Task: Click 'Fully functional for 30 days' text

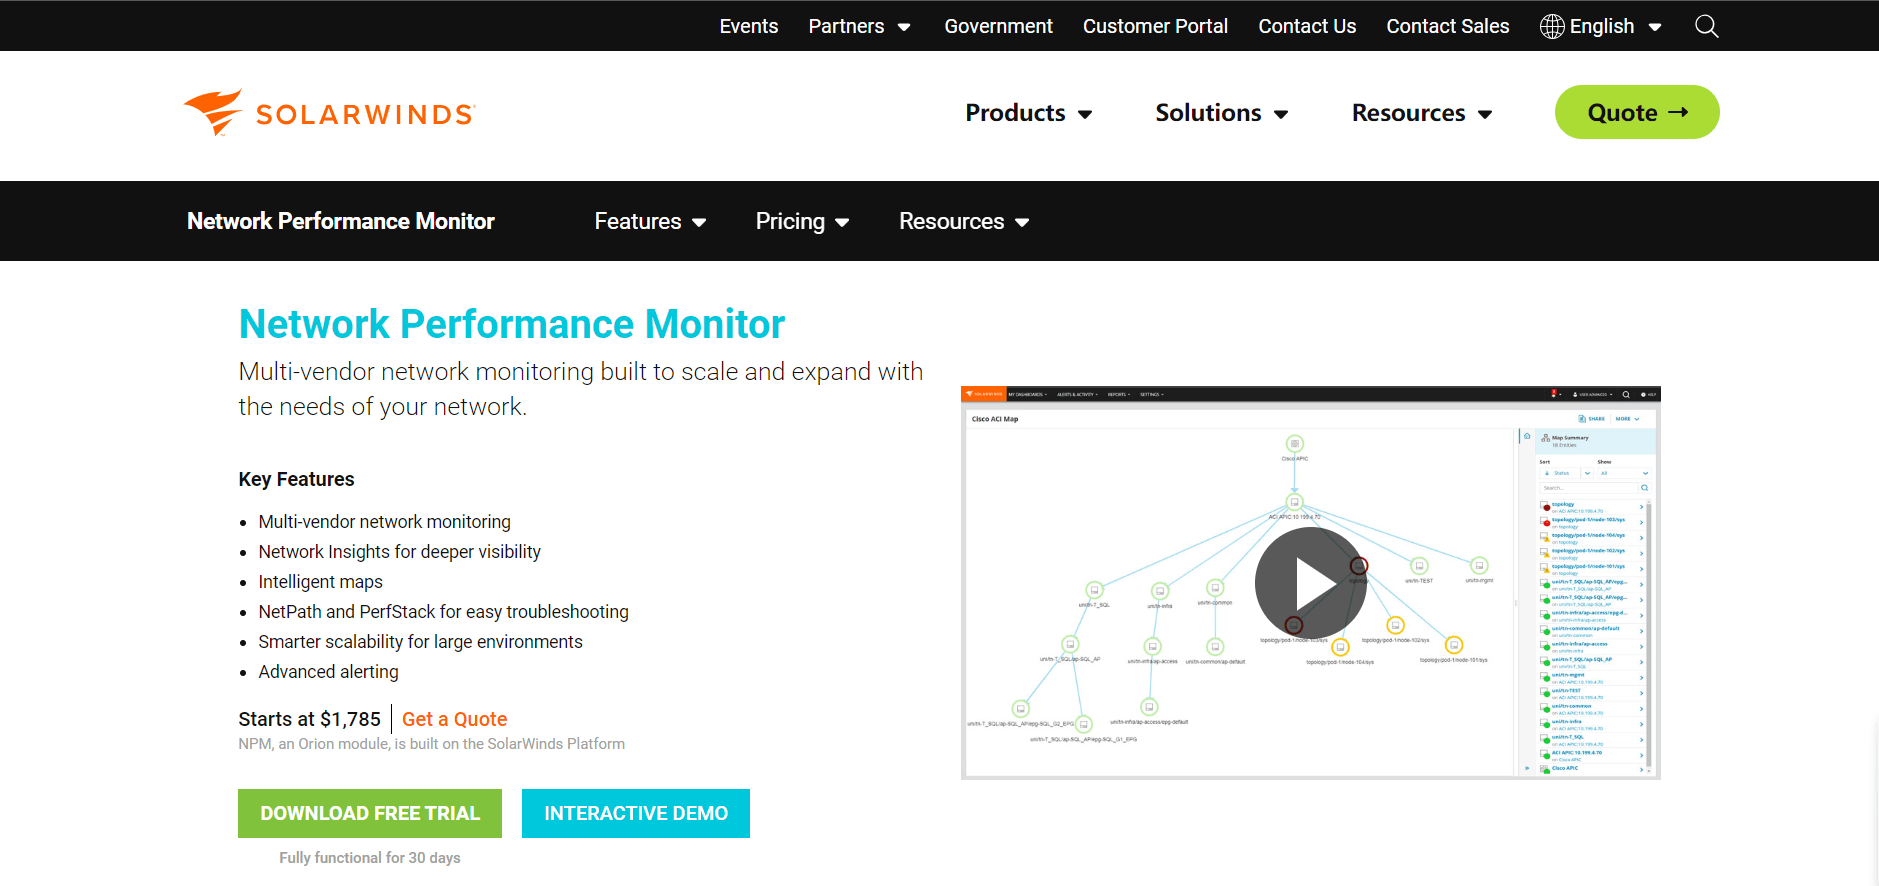Action: point(370,858)
